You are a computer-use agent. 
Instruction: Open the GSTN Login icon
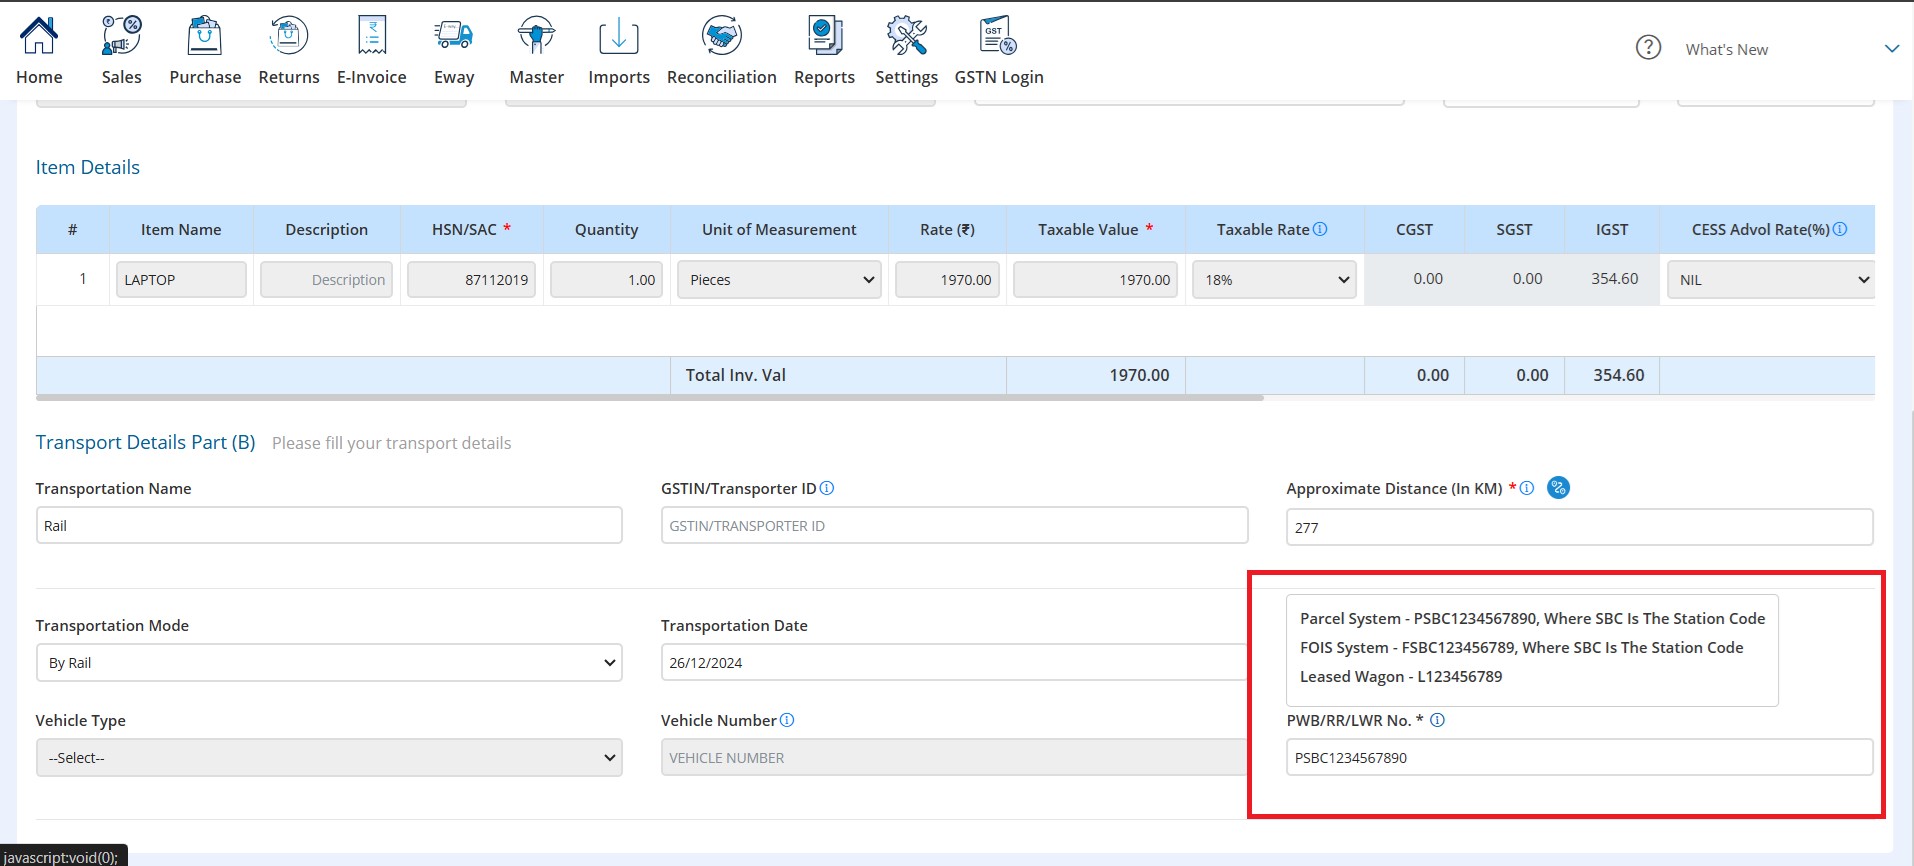click(x=999, y=36)
